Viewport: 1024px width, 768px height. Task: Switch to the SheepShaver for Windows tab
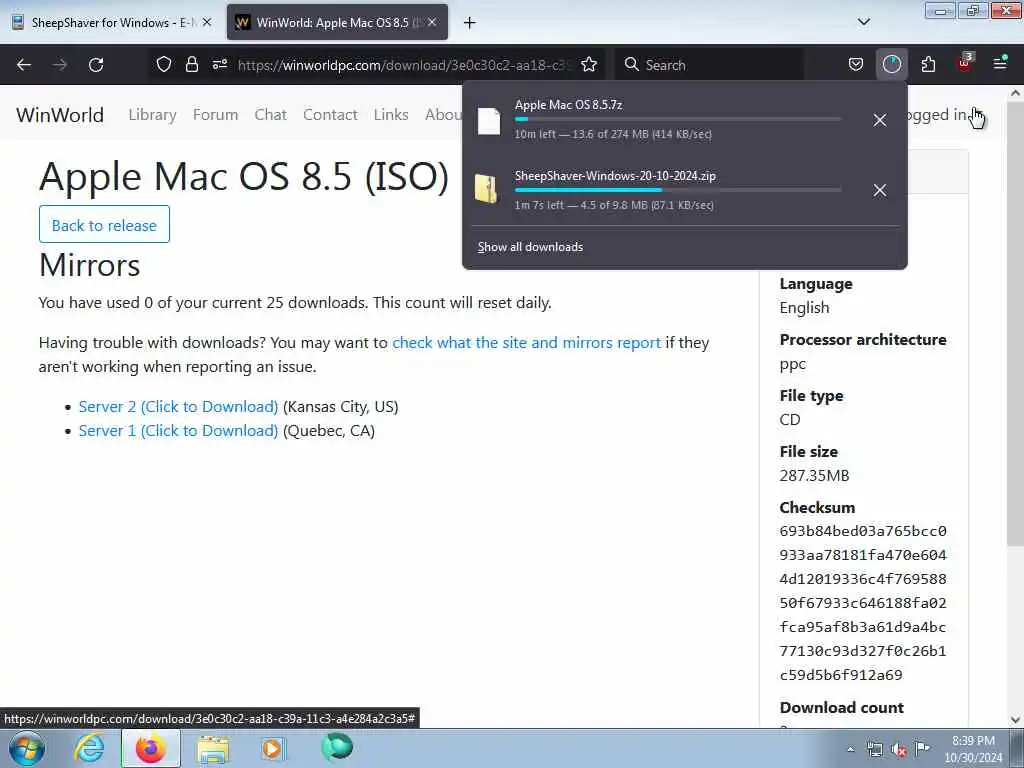pos(111,22)
